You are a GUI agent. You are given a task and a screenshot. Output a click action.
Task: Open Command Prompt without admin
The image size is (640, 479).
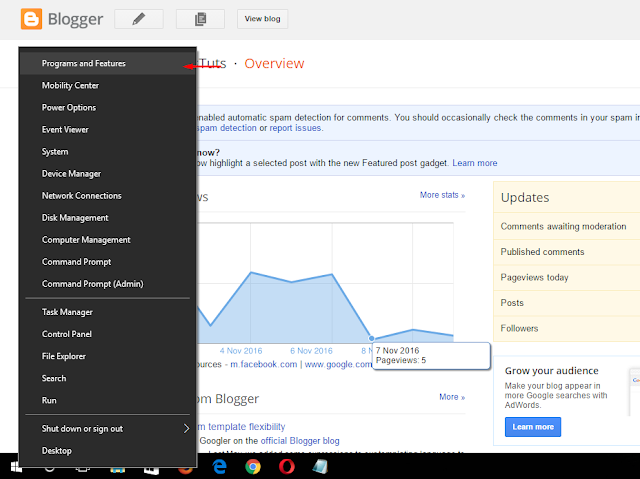click(108, 262)
